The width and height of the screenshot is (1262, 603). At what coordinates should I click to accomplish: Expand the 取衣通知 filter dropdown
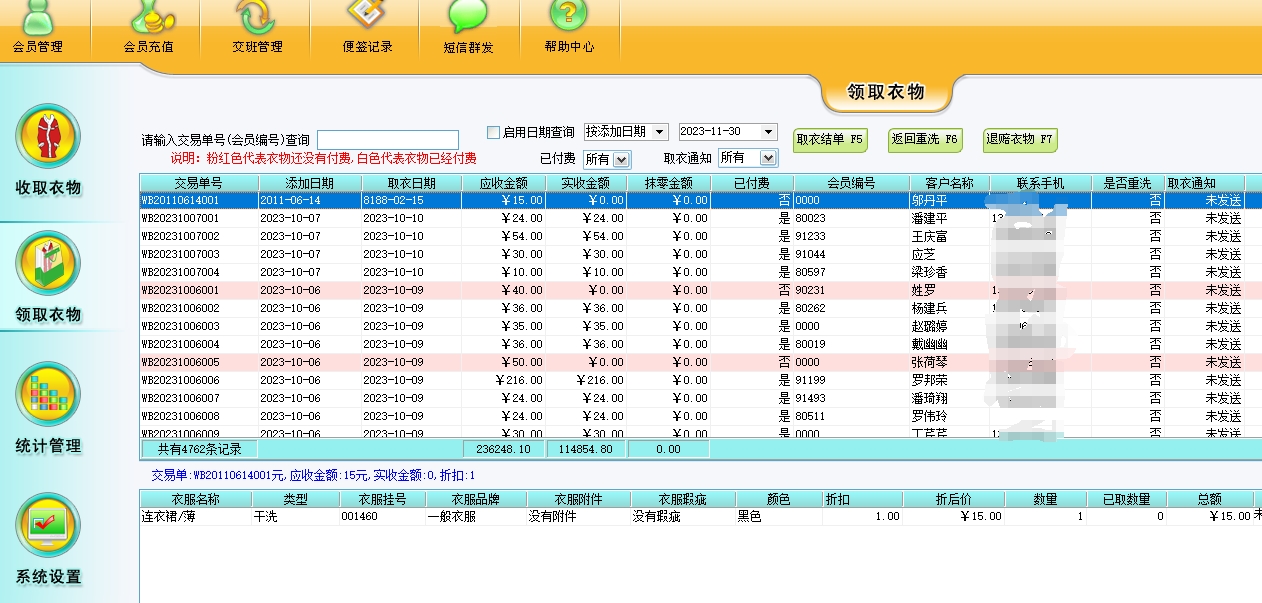pyautogui.click(x=767, y=158)
